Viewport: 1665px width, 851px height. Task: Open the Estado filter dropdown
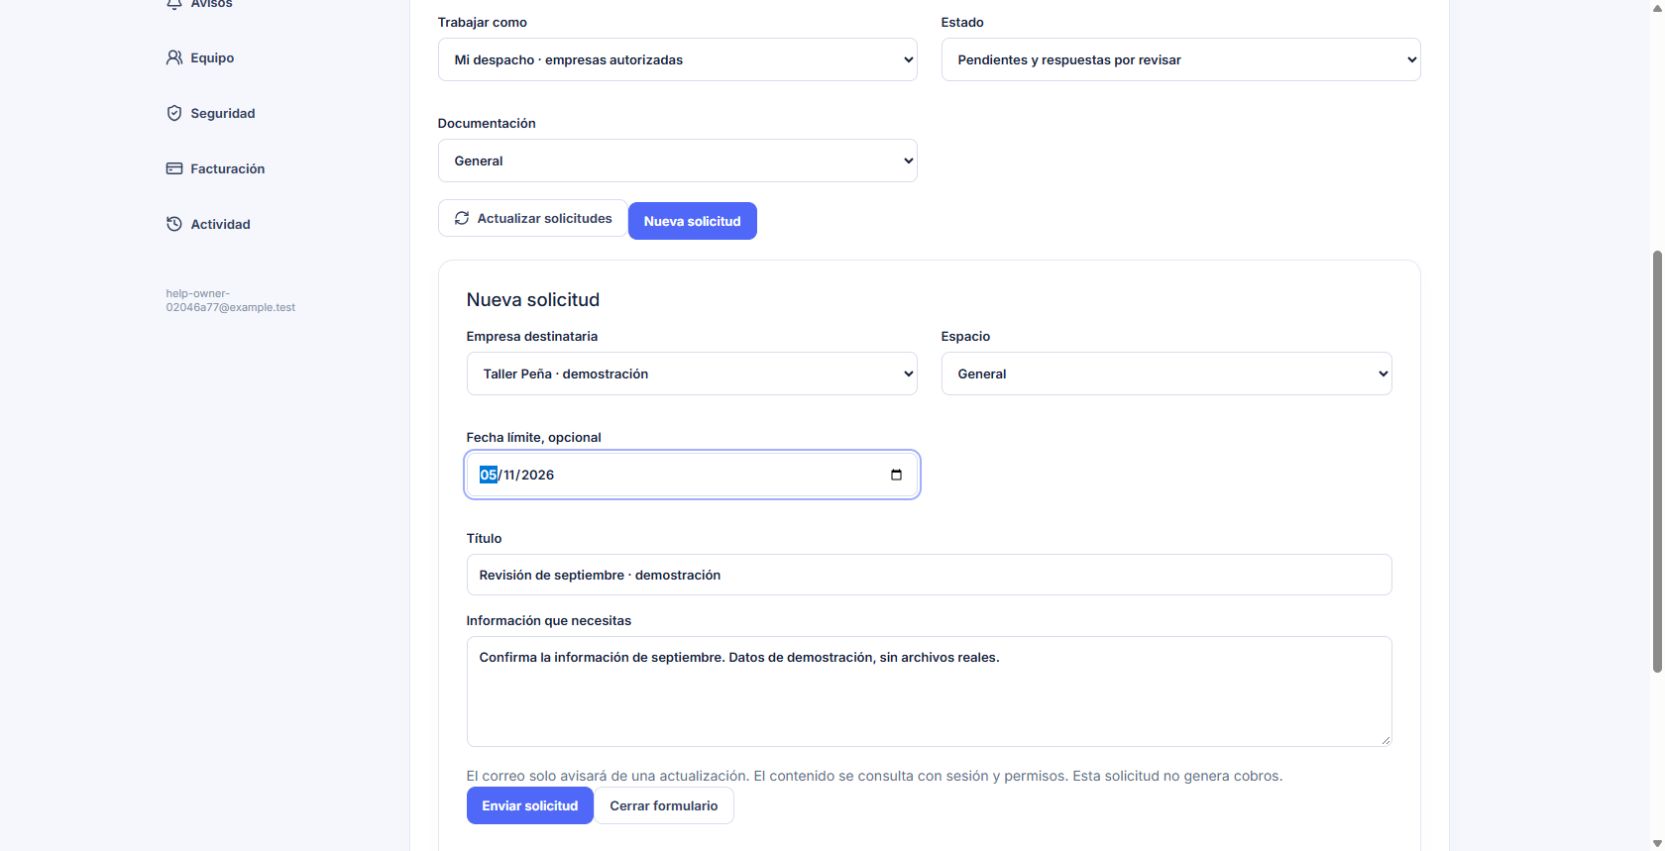click(1180, 60)
